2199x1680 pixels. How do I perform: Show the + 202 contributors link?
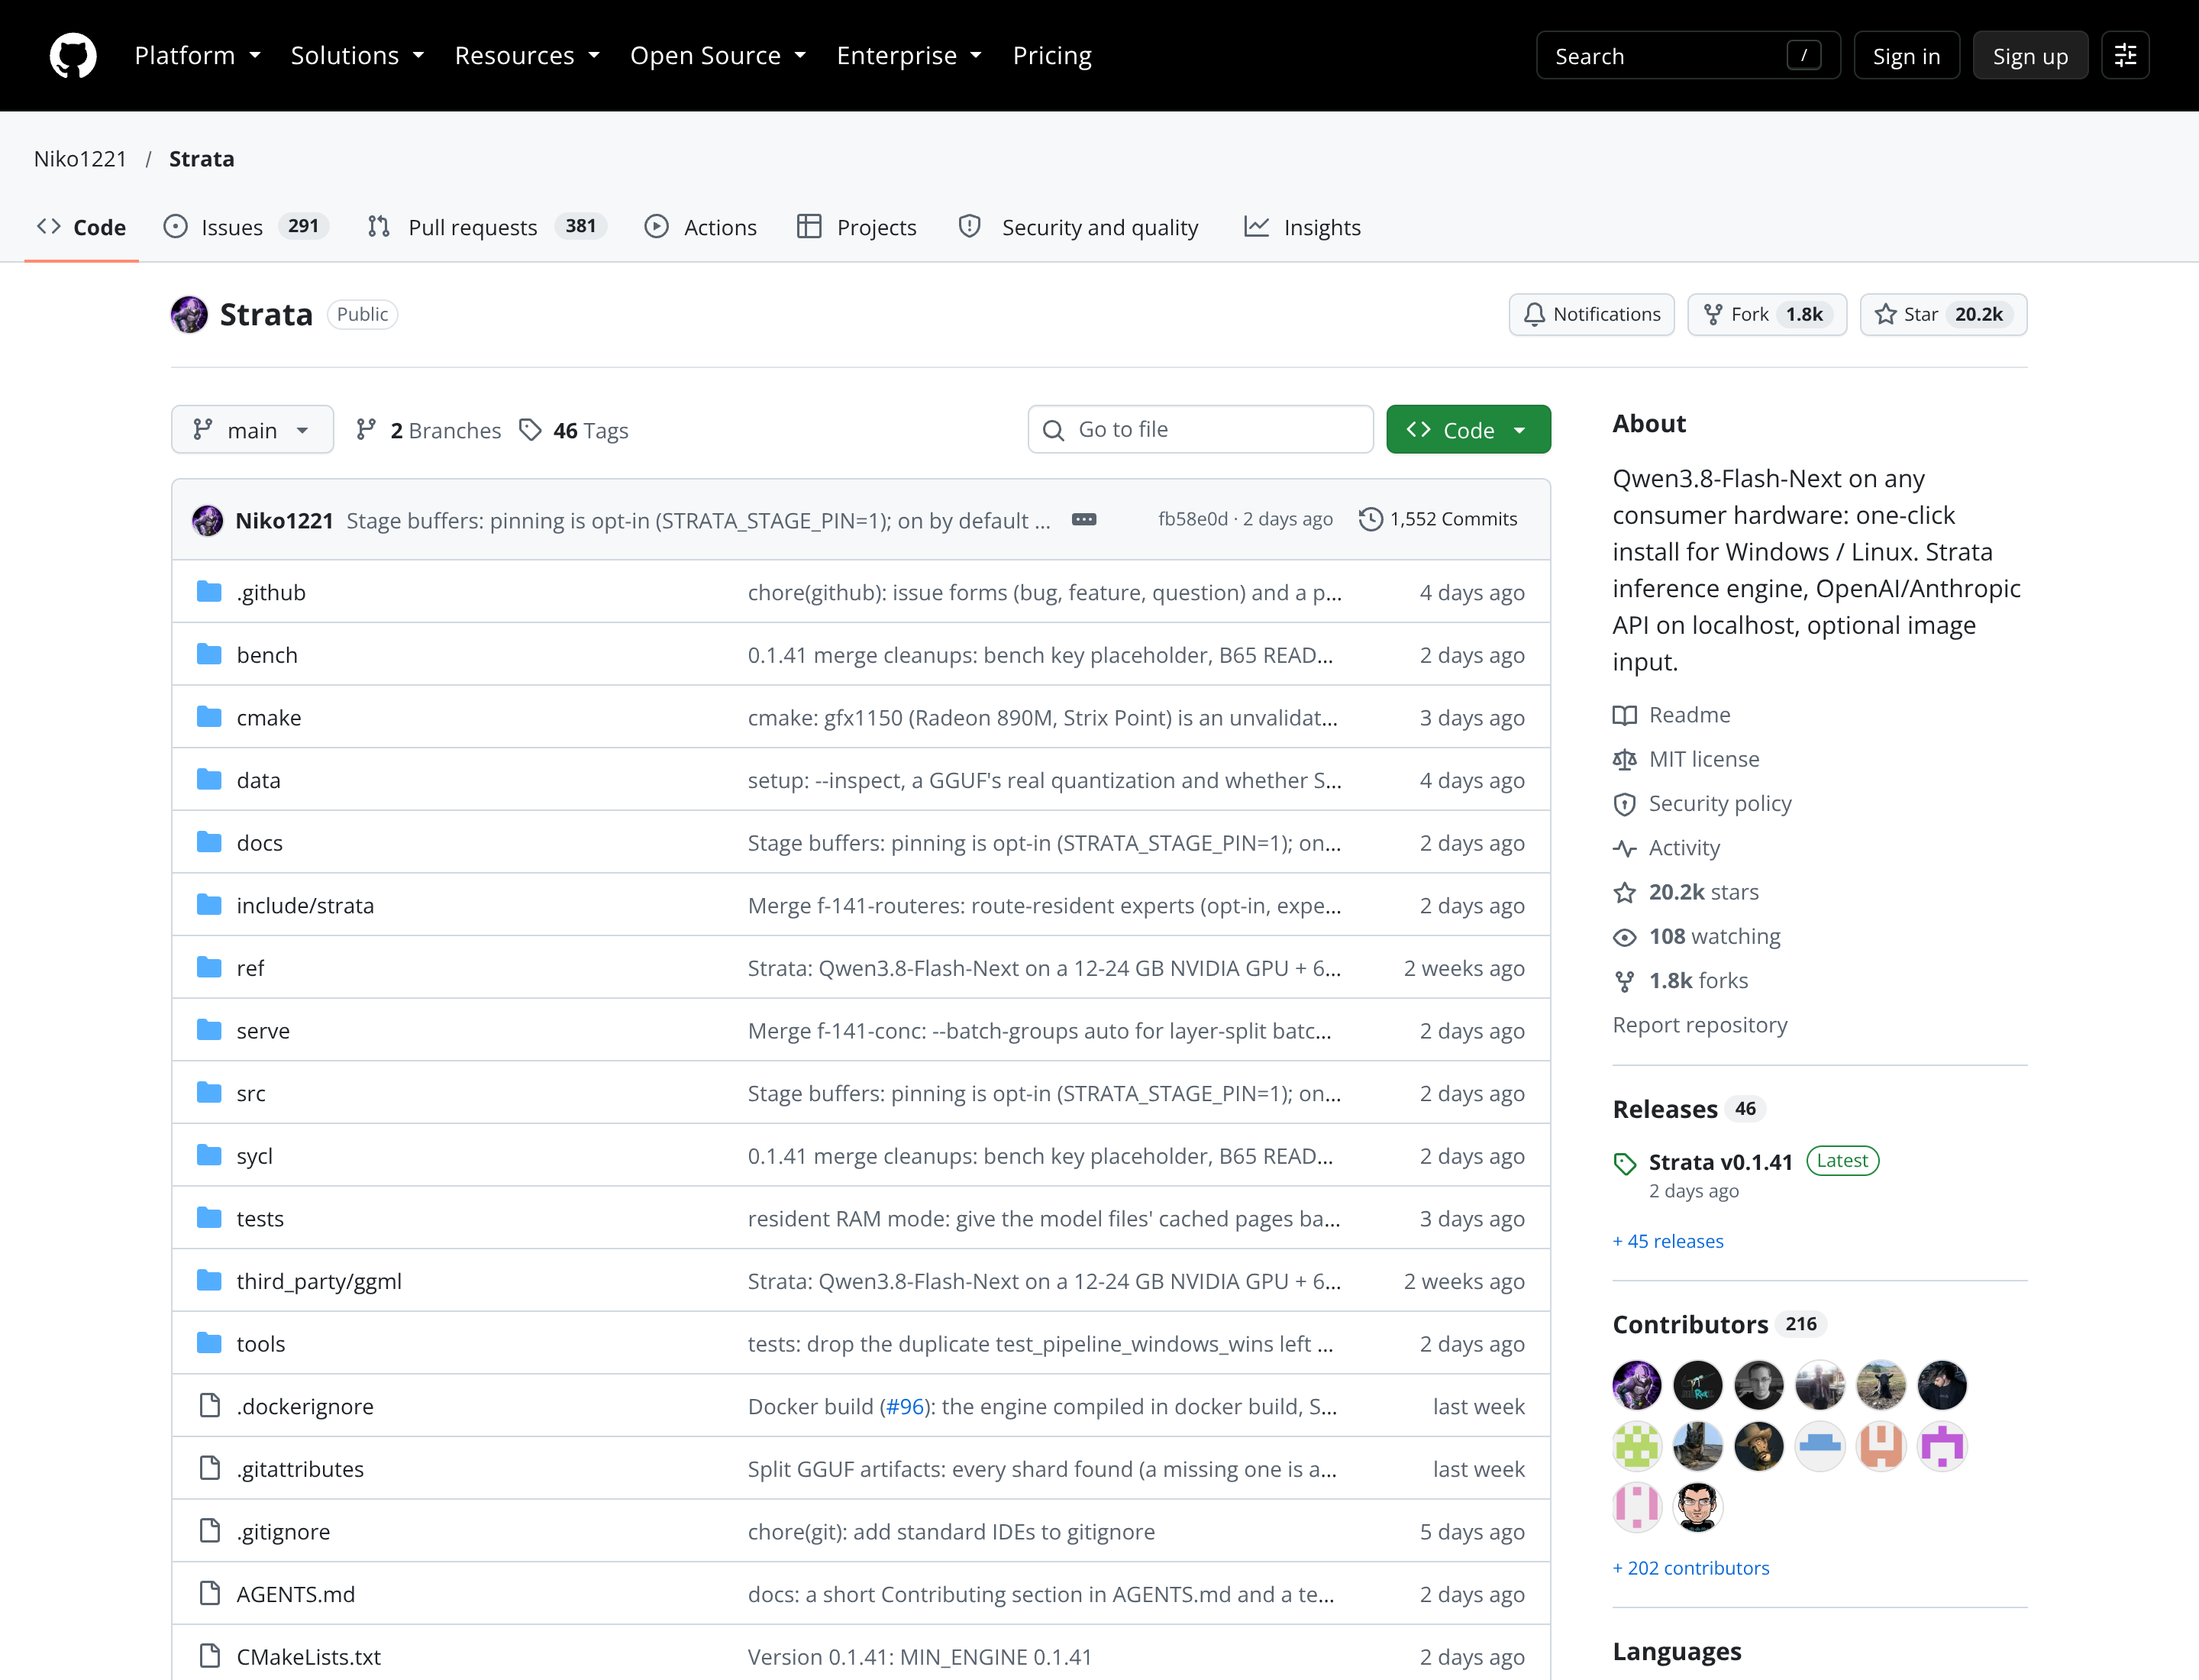(1691, 1568)
